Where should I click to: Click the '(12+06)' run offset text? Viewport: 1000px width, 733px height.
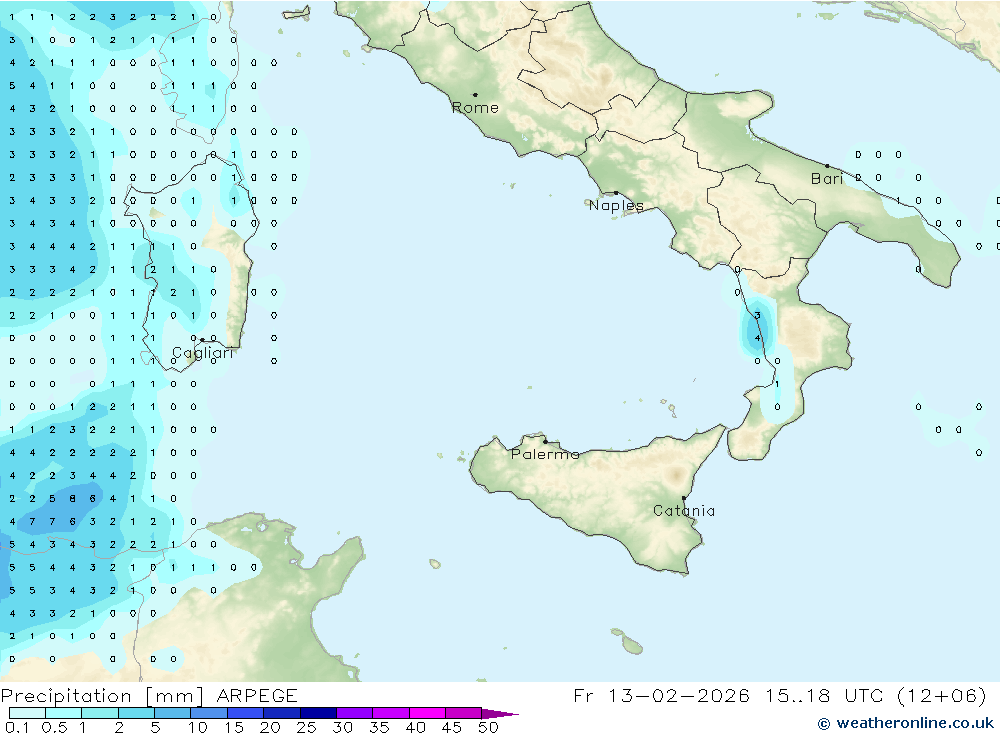coord(941,695)
